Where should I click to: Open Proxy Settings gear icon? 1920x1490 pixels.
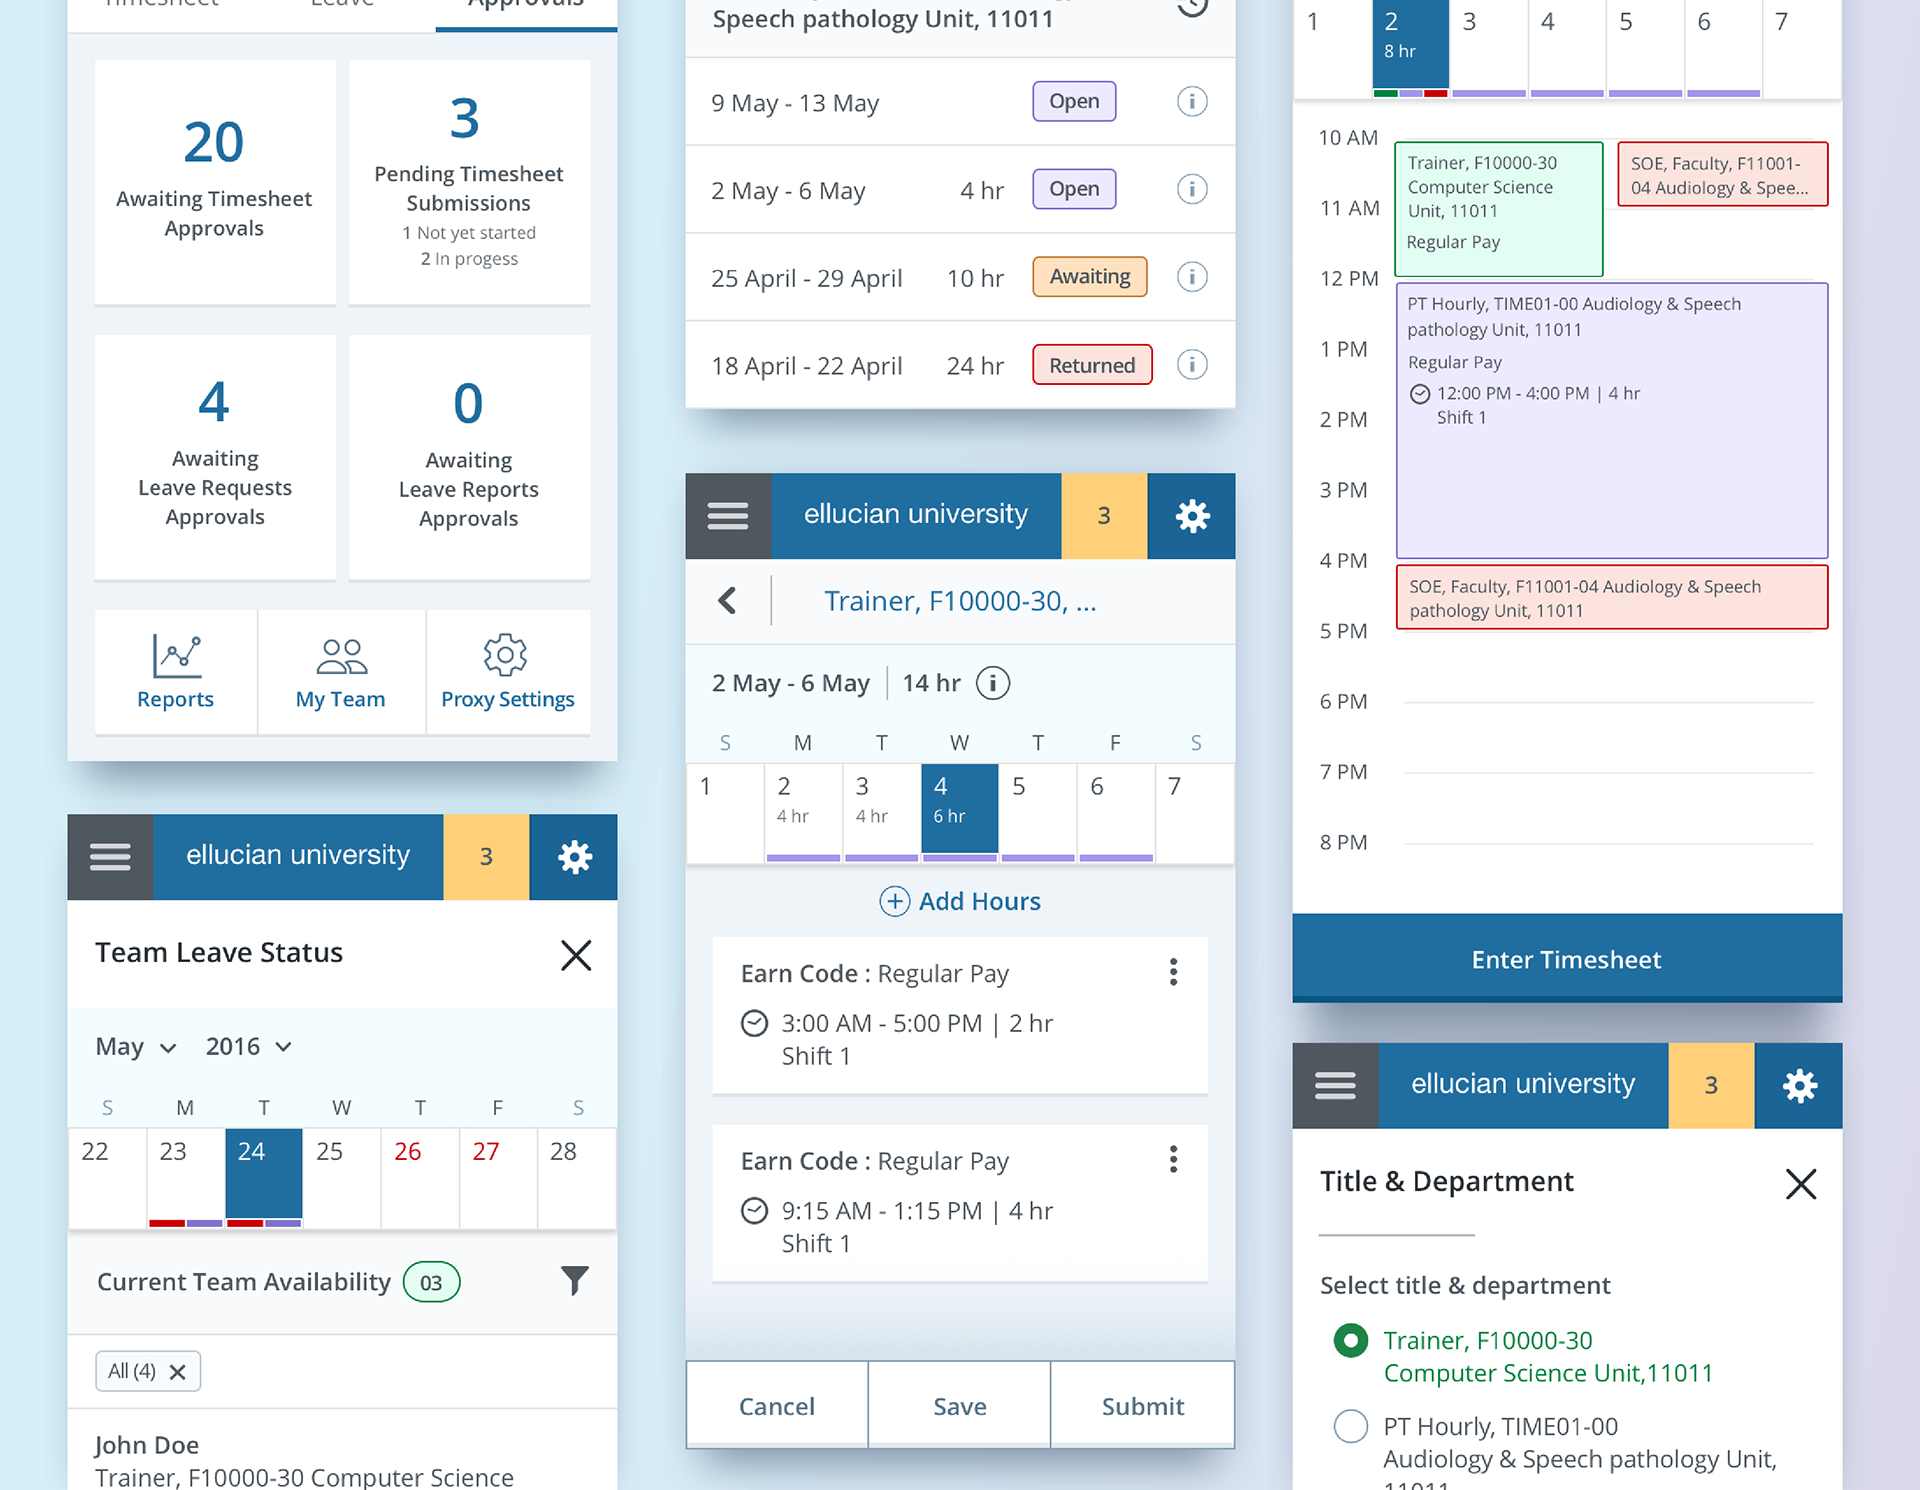pos(506,656)
